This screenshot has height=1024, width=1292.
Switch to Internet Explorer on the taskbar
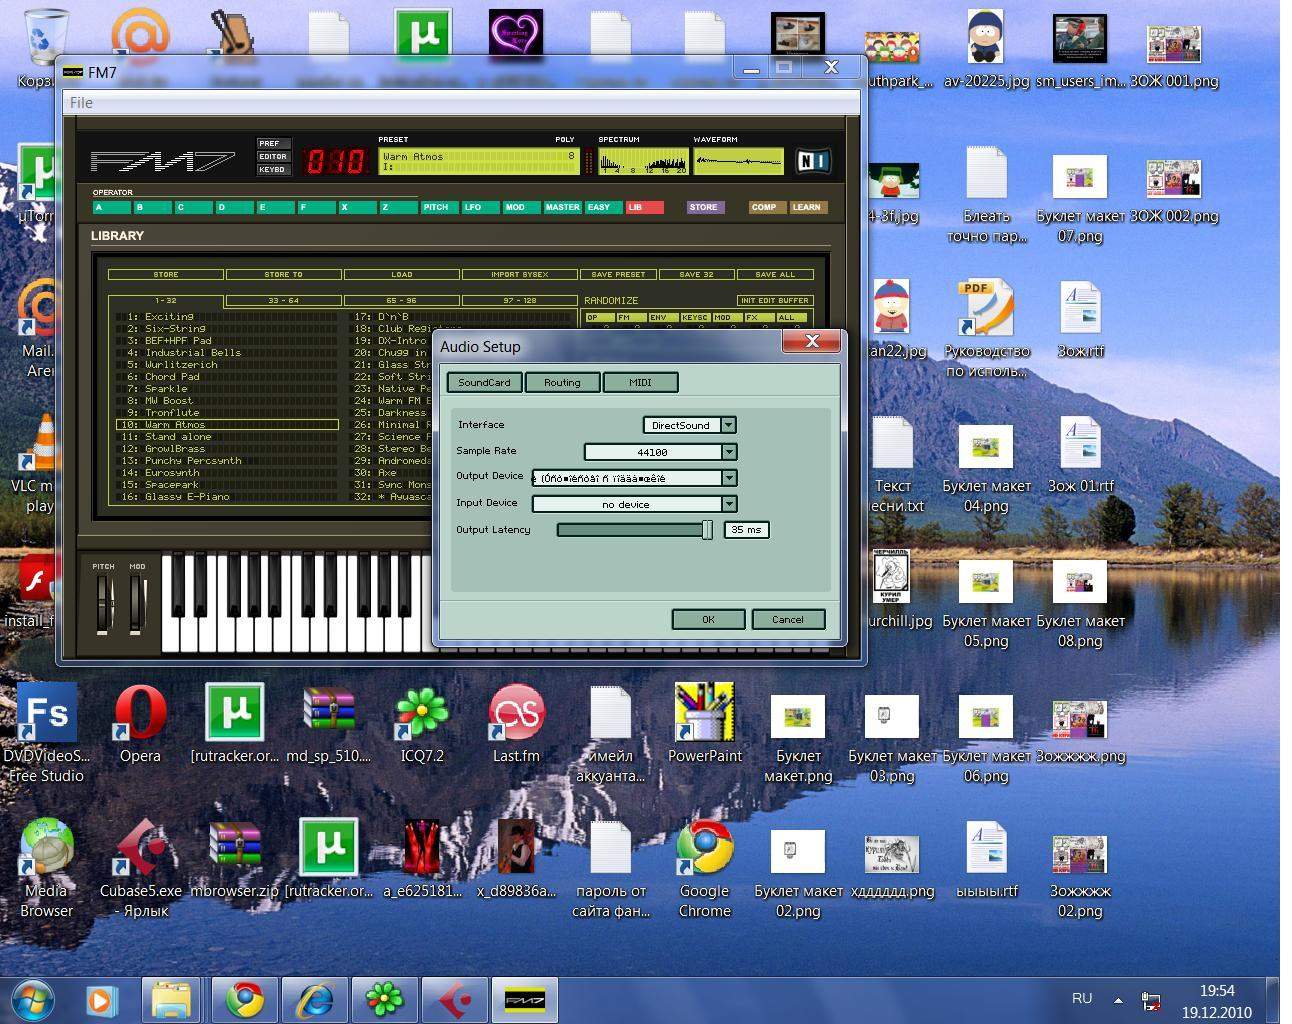314,999
